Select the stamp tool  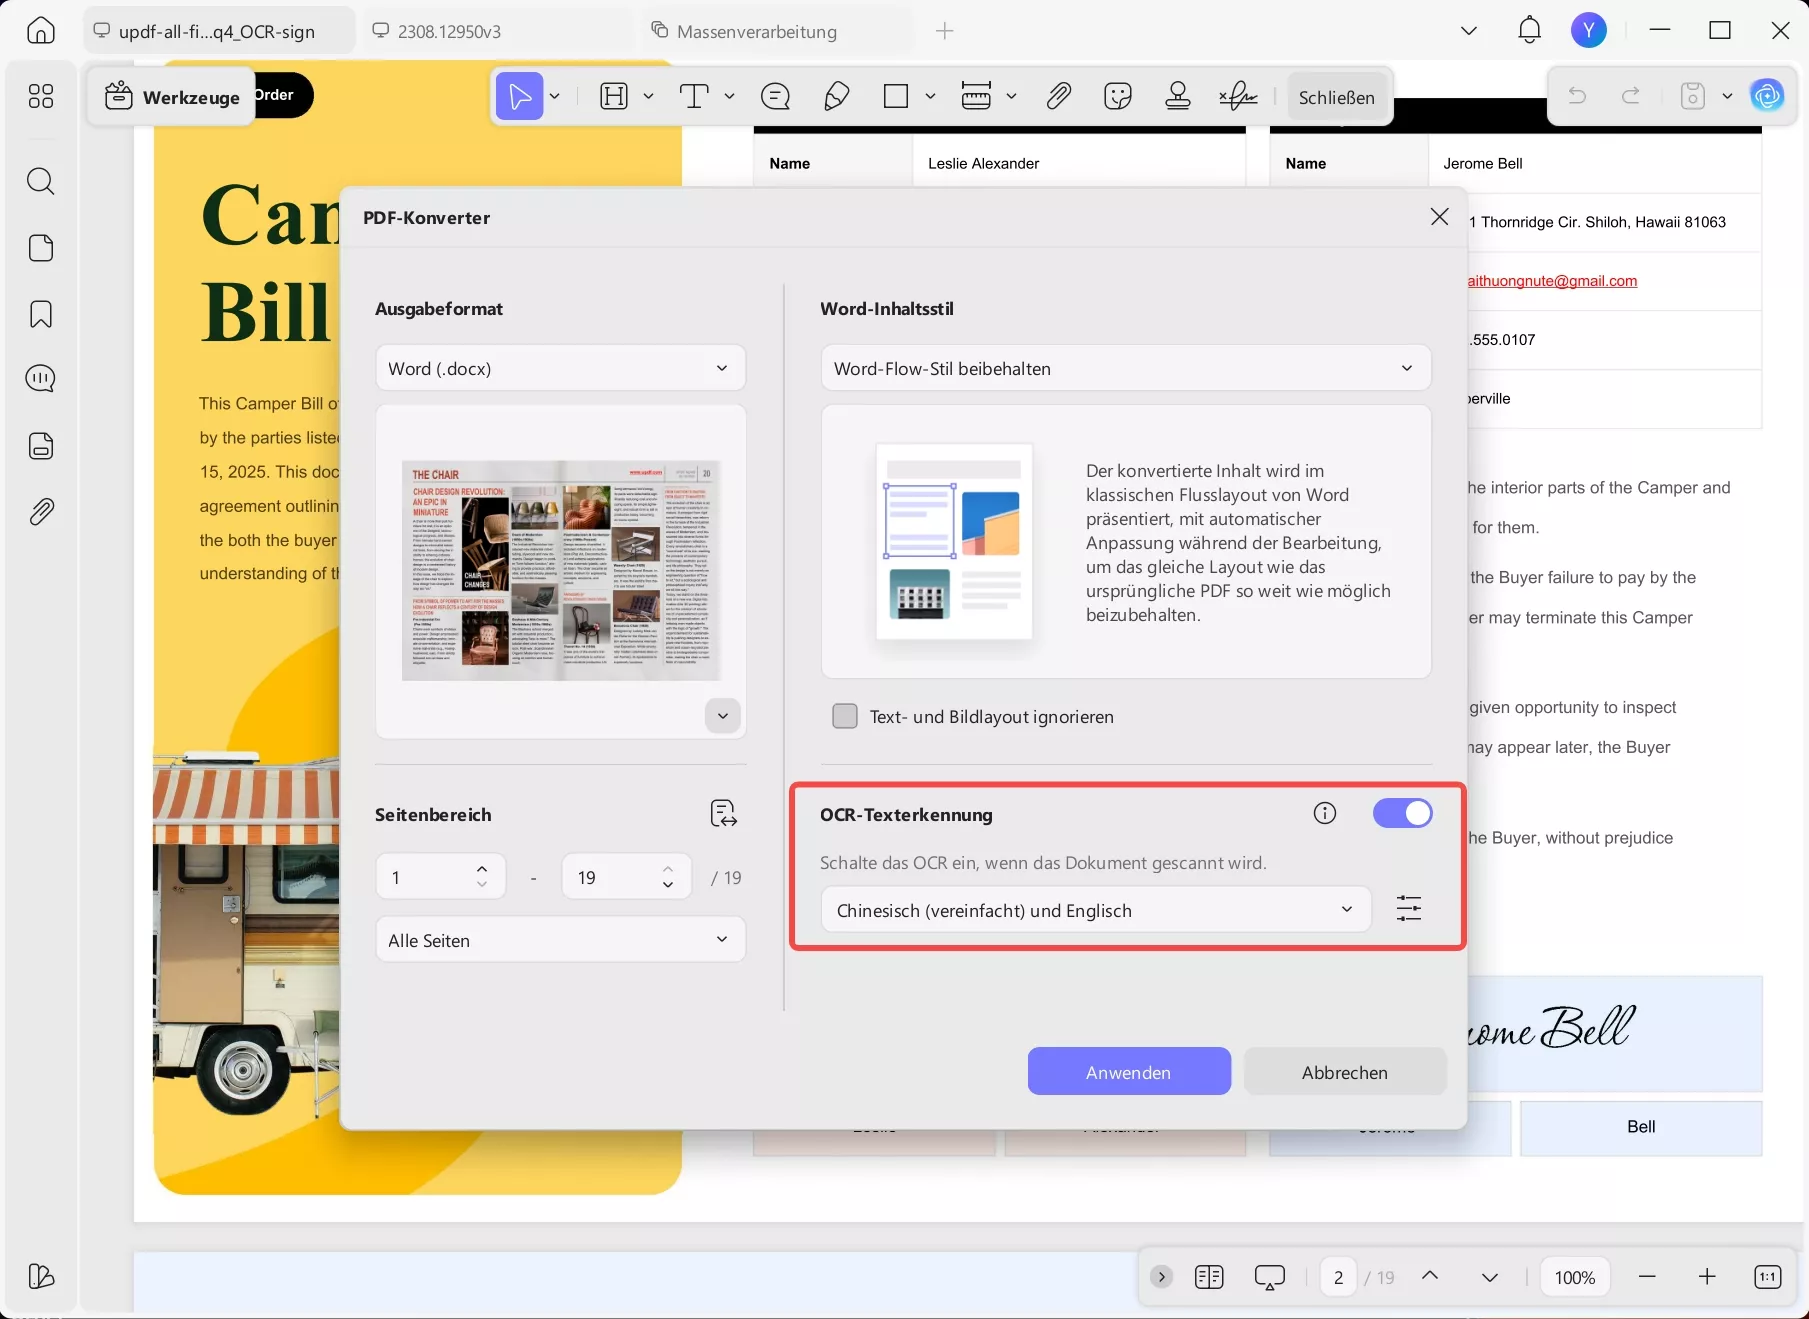coord(1177,95)
